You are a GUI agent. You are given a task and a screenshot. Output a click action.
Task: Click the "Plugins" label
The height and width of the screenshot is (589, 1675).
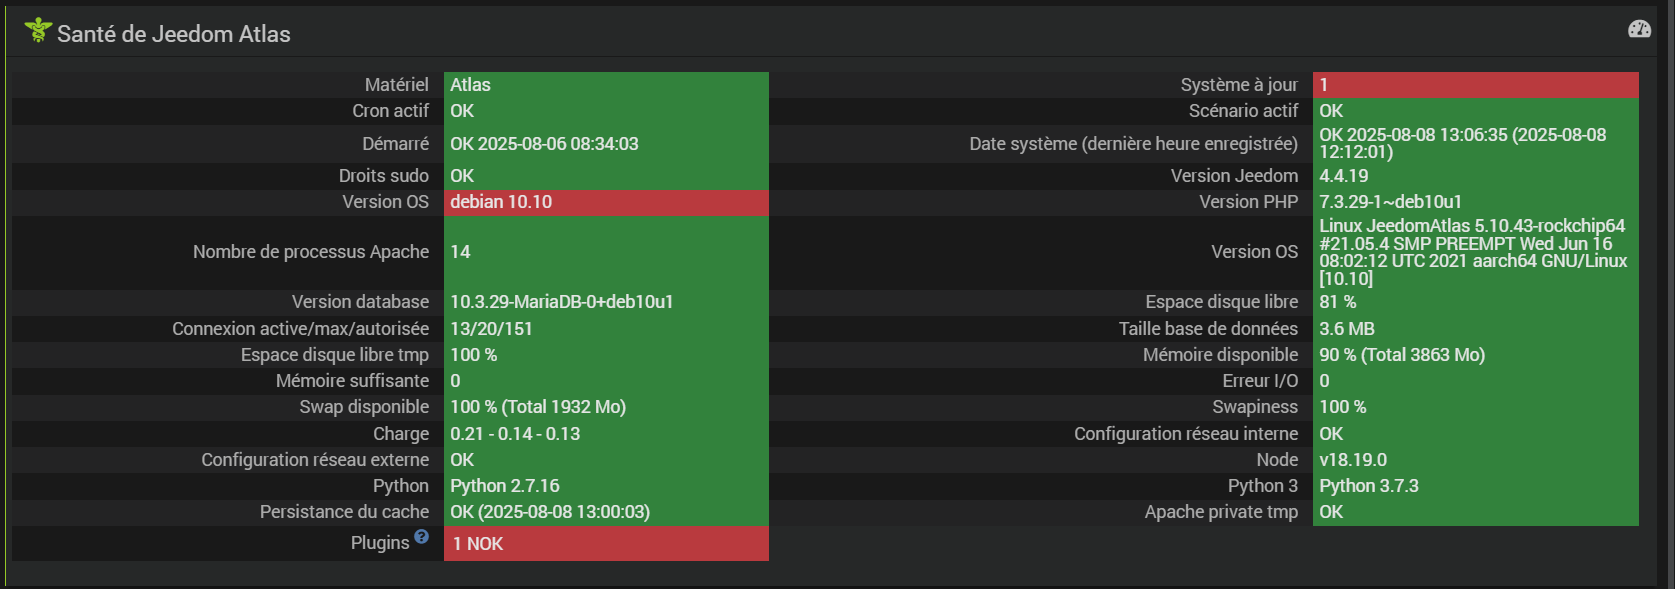click(380, 543)
